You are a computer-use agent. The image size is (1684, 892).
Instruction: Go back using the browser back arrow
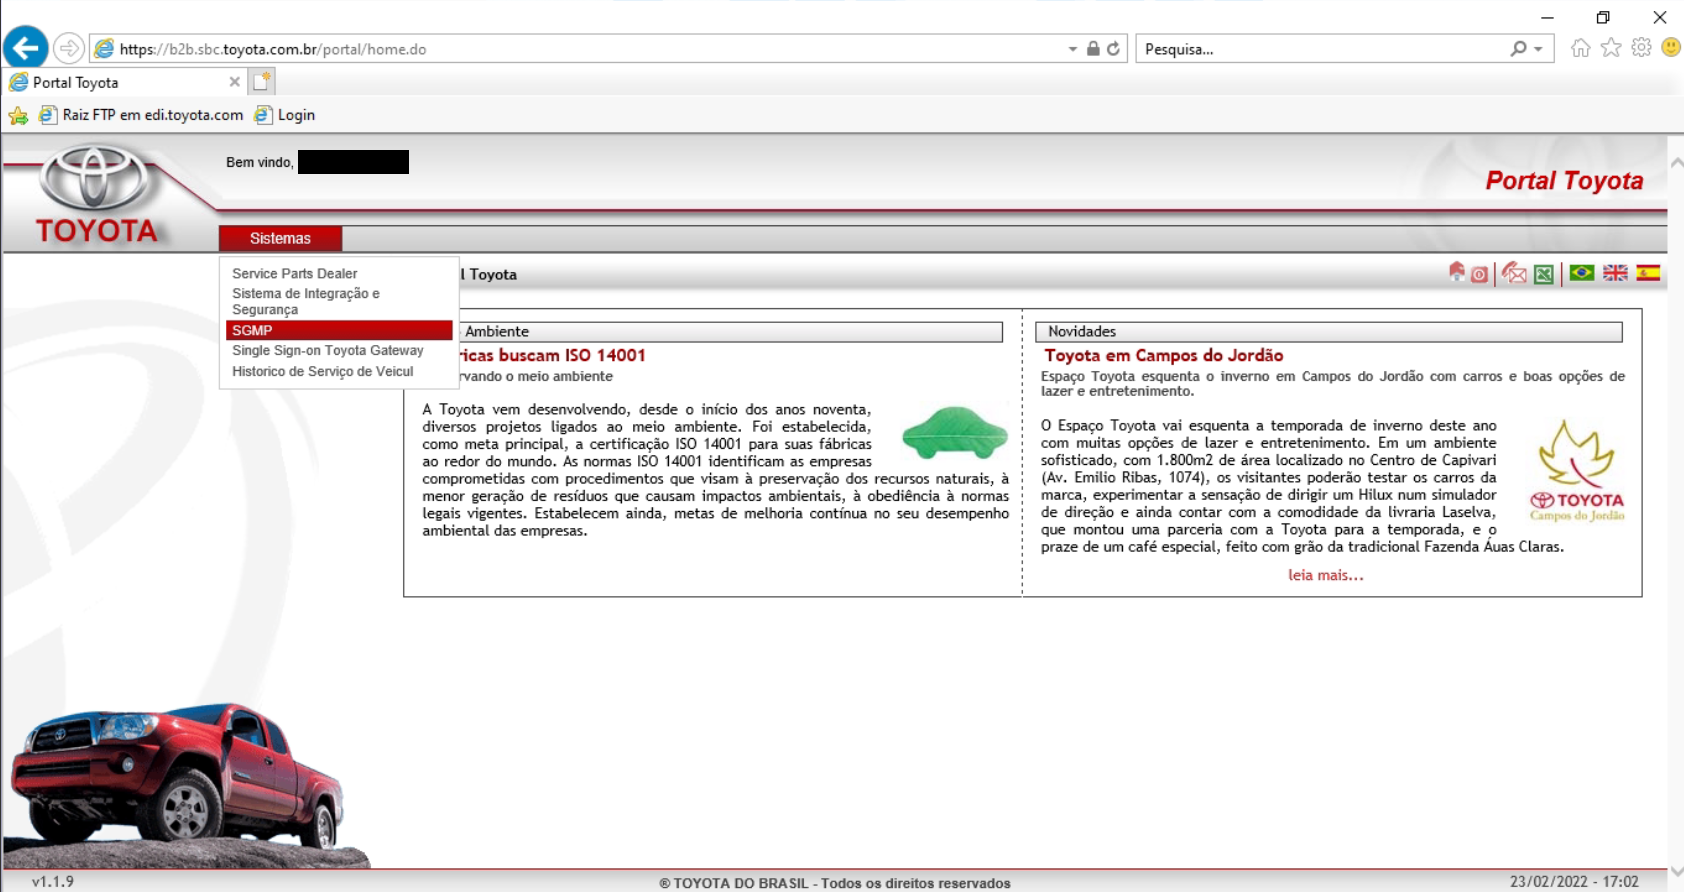[26, 47]
